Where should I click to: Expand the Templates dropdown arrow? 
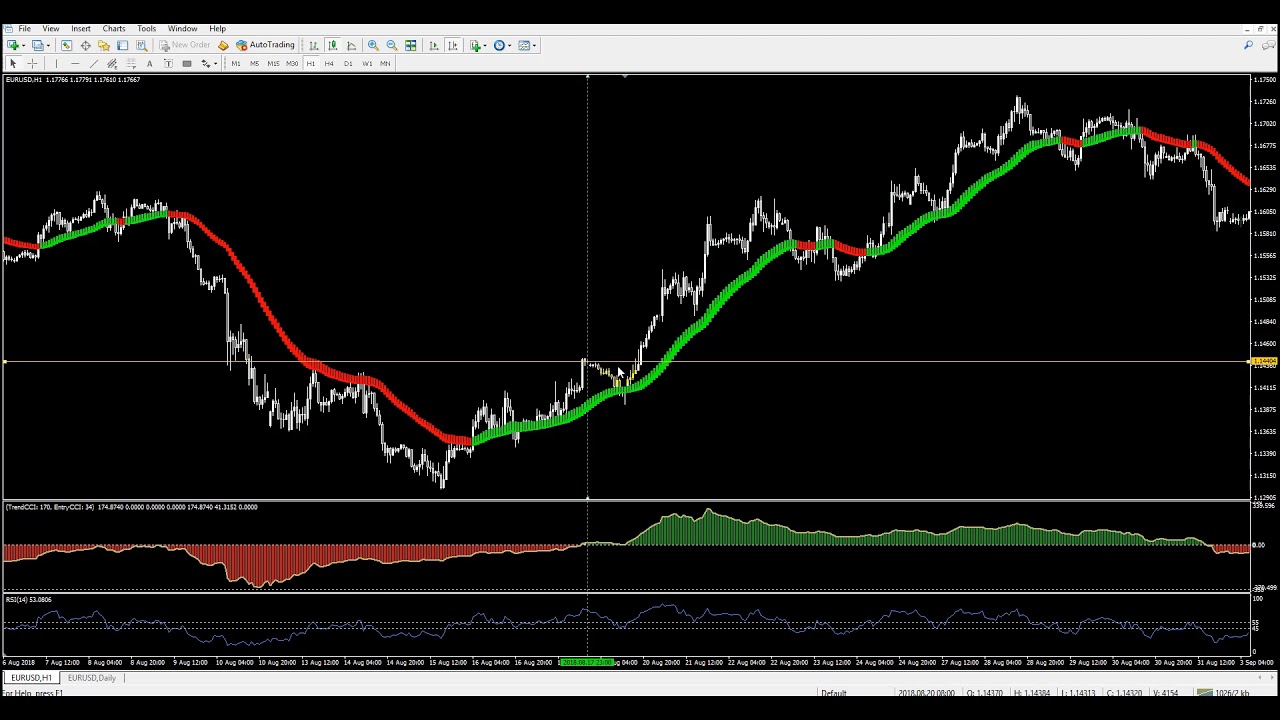click(534, 45)
